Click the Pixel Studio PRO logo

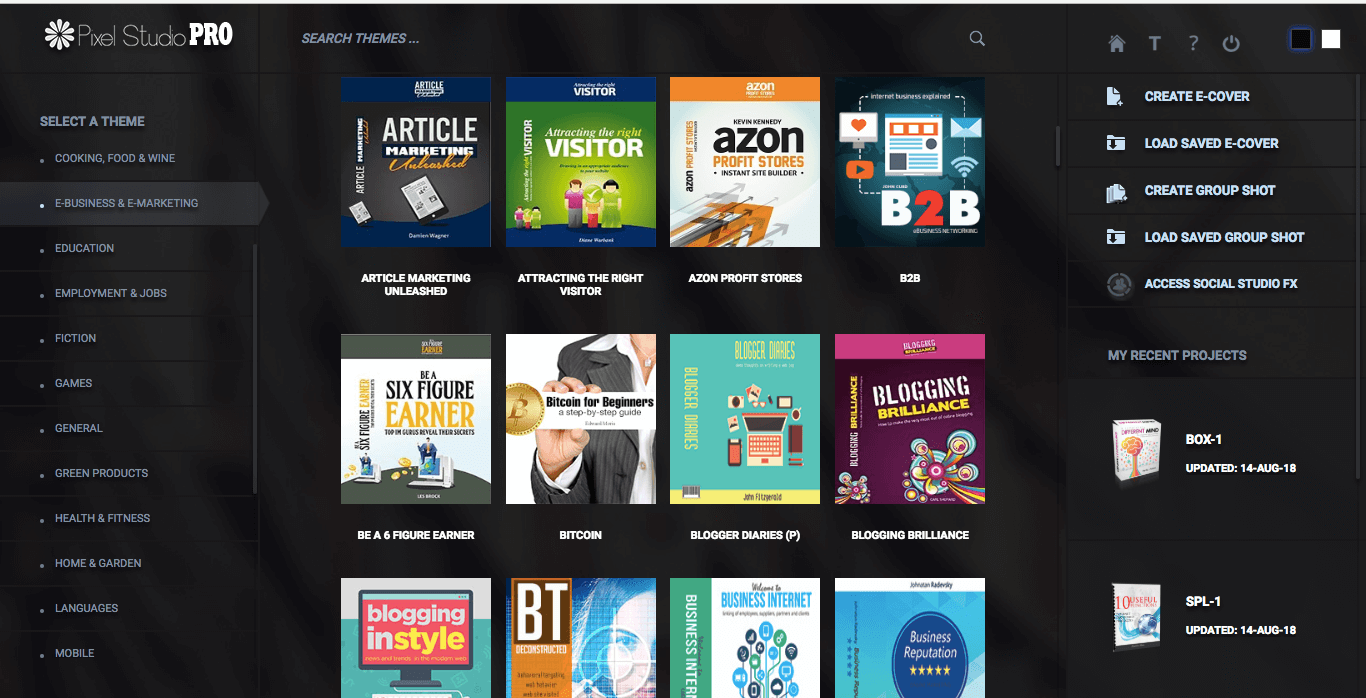coord(139,35)
